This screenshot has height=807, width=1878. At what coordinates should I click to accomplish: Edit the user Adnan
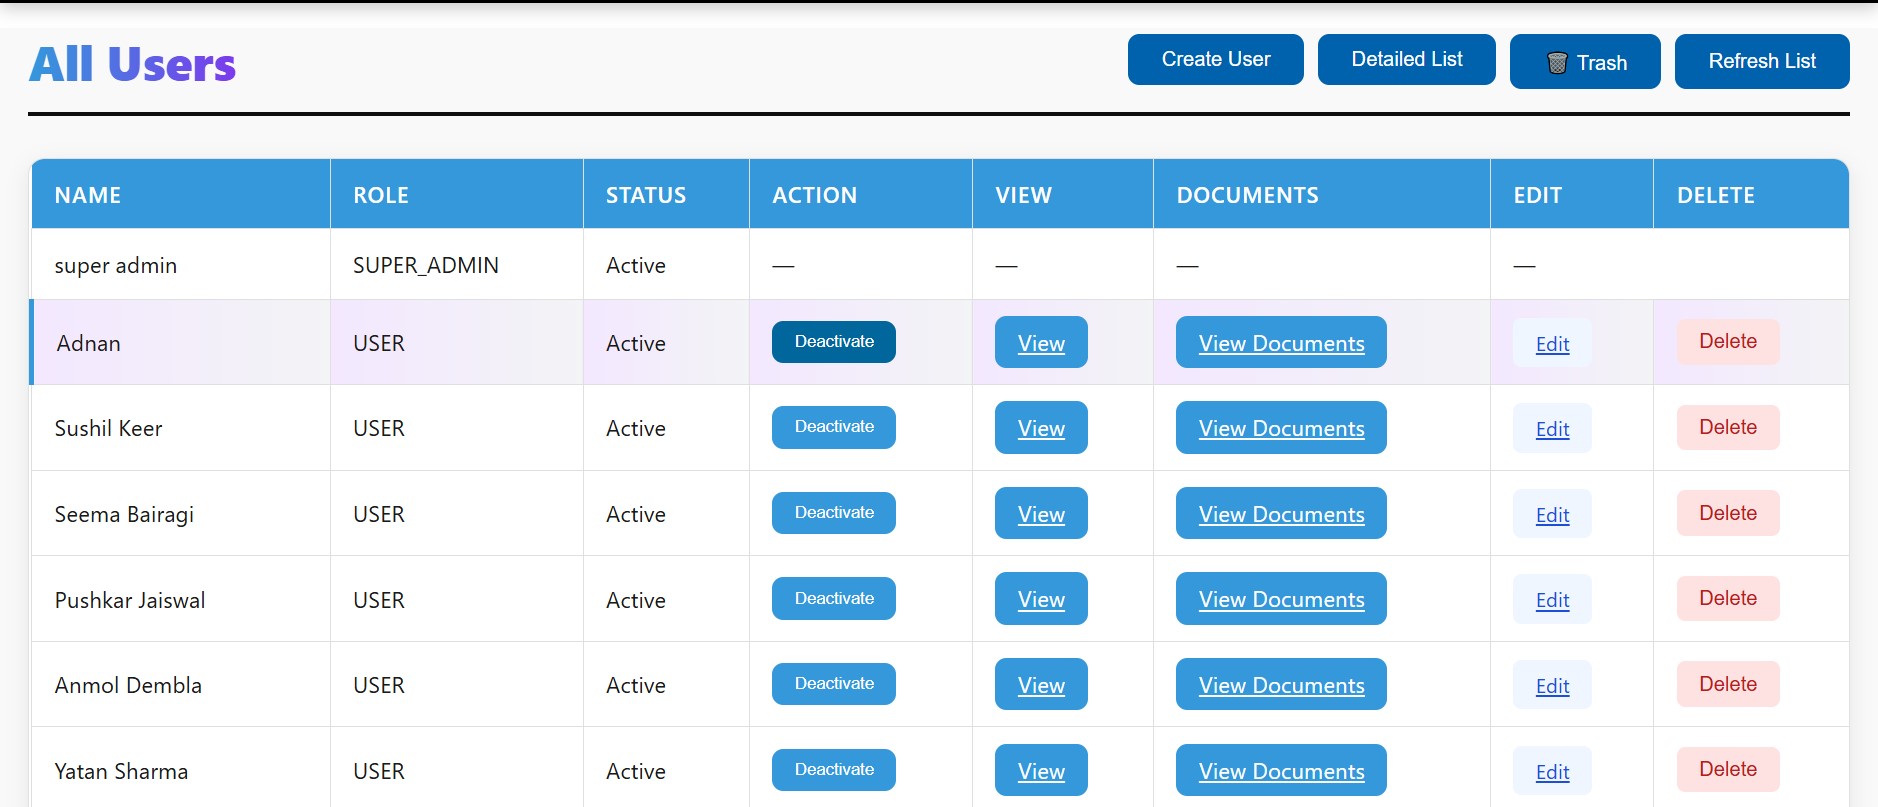[1552, 343]
